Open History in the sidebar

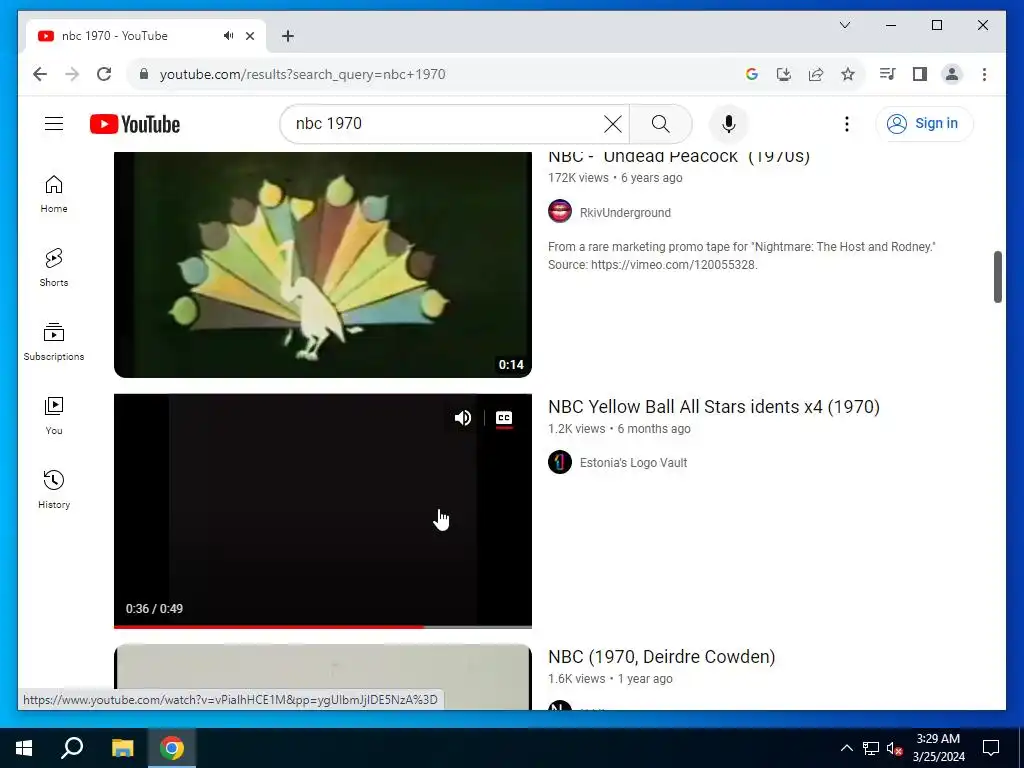click(54, 489)
